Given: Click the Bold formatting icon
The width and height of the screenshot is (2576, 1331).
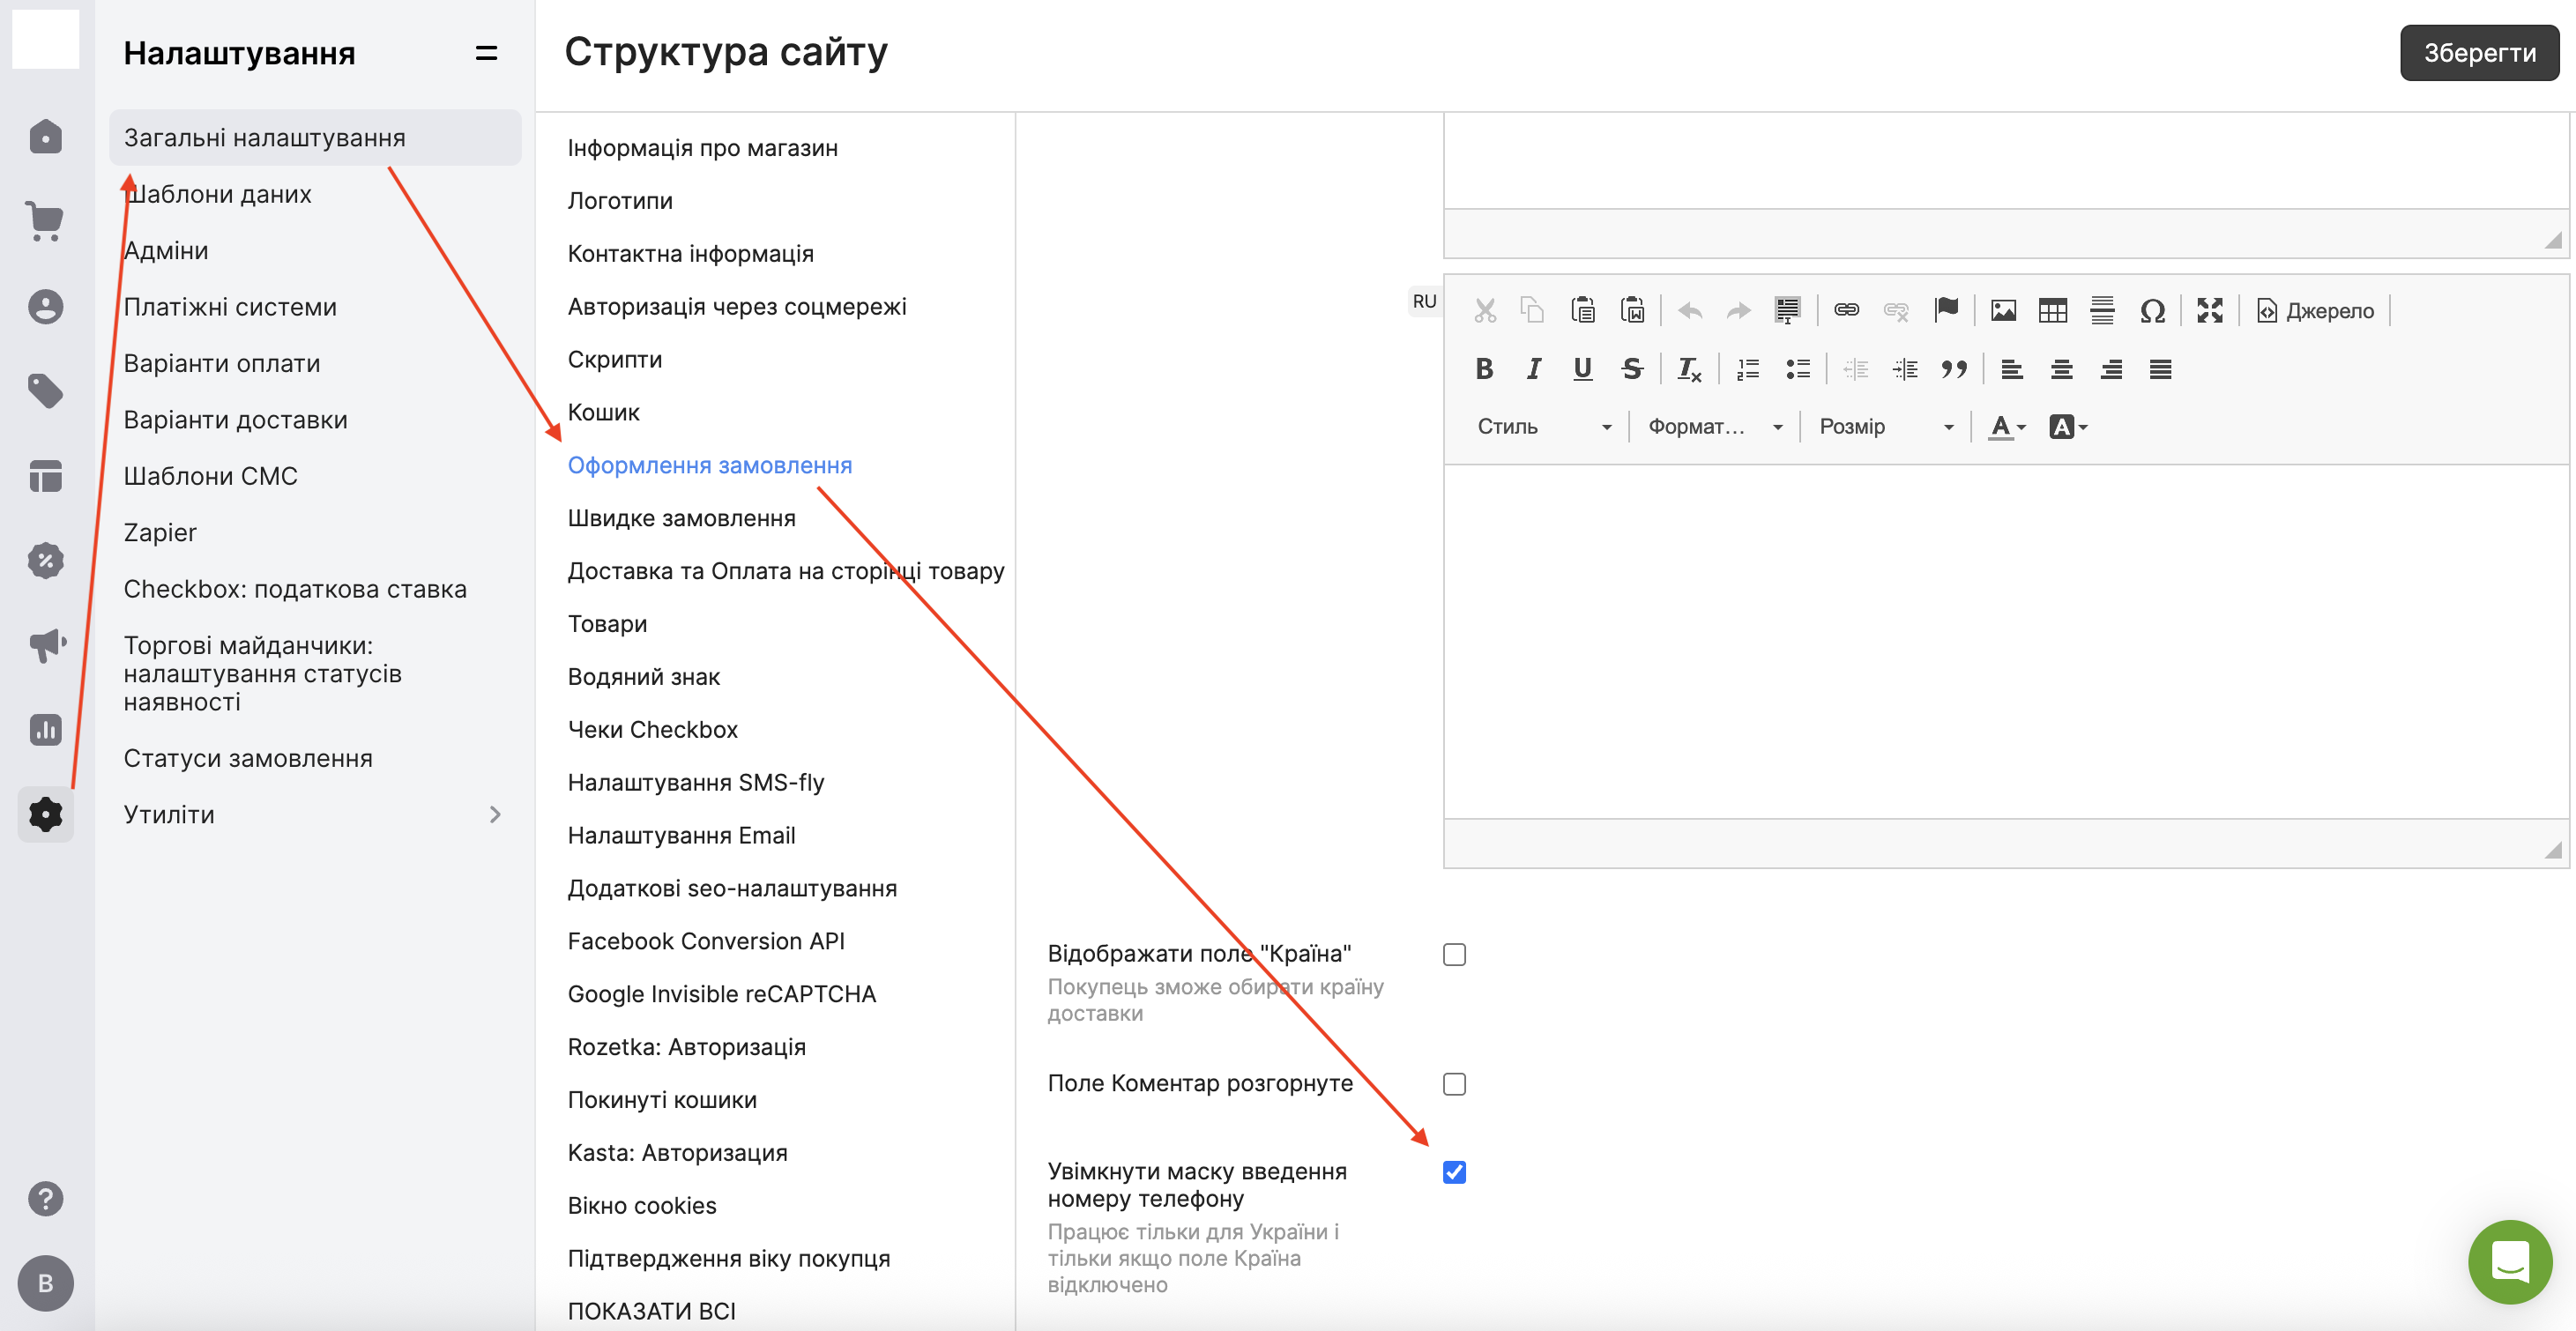Looking at the screenshot, I should pyautogui.click(x=1484, y=369).
